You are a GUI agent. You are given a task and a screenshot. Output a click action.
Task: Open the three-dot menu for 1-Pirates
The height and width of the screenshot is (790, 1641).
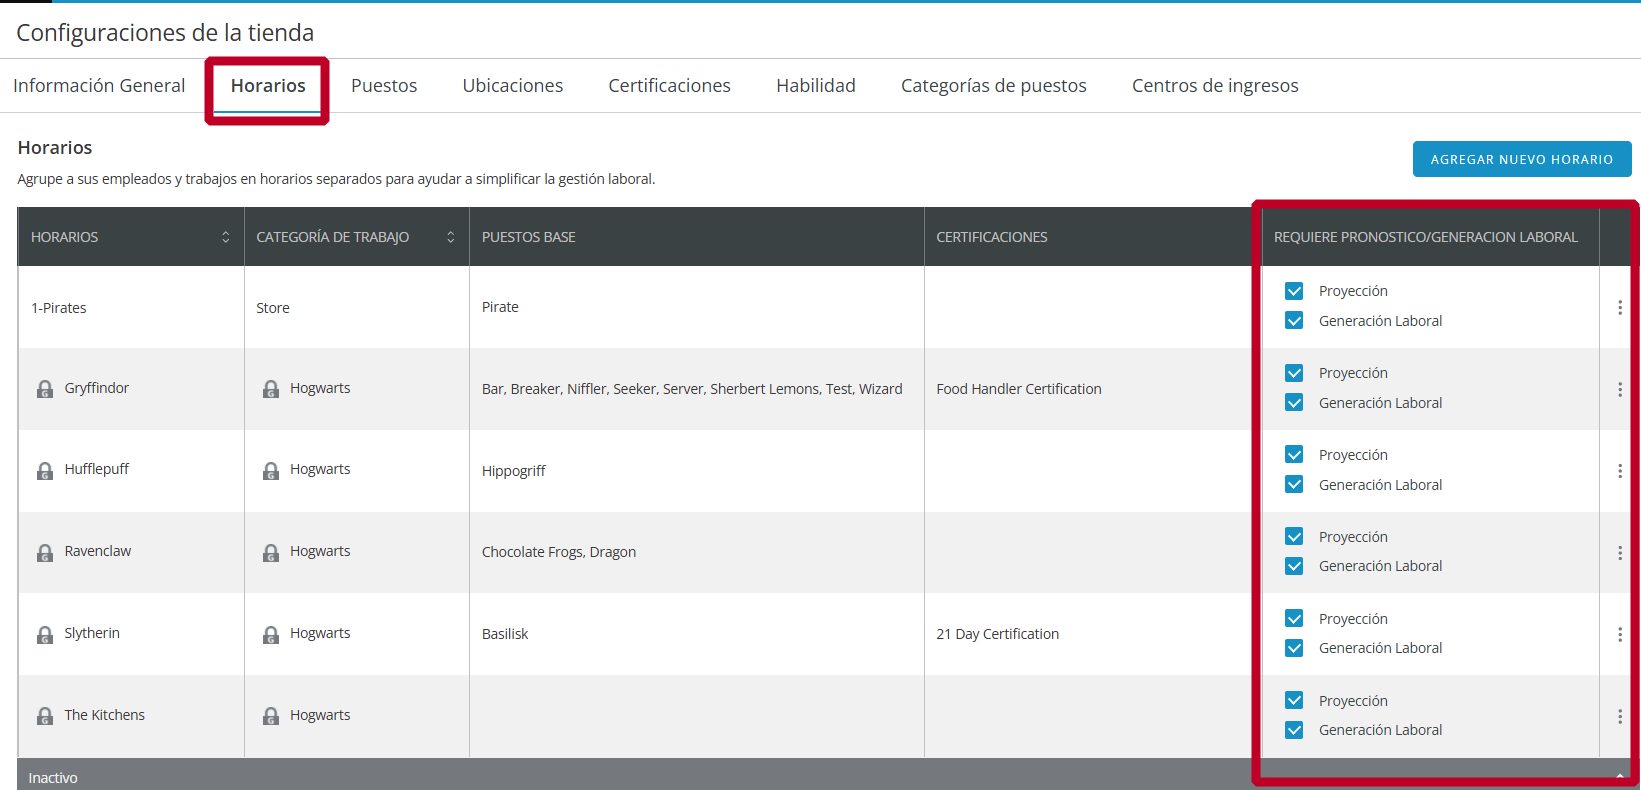coord(1619,308)
